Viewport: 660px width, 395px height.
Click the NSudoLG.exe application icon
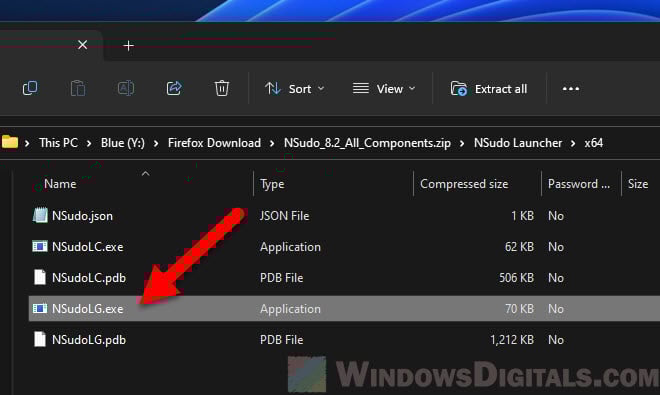[40, 308]
